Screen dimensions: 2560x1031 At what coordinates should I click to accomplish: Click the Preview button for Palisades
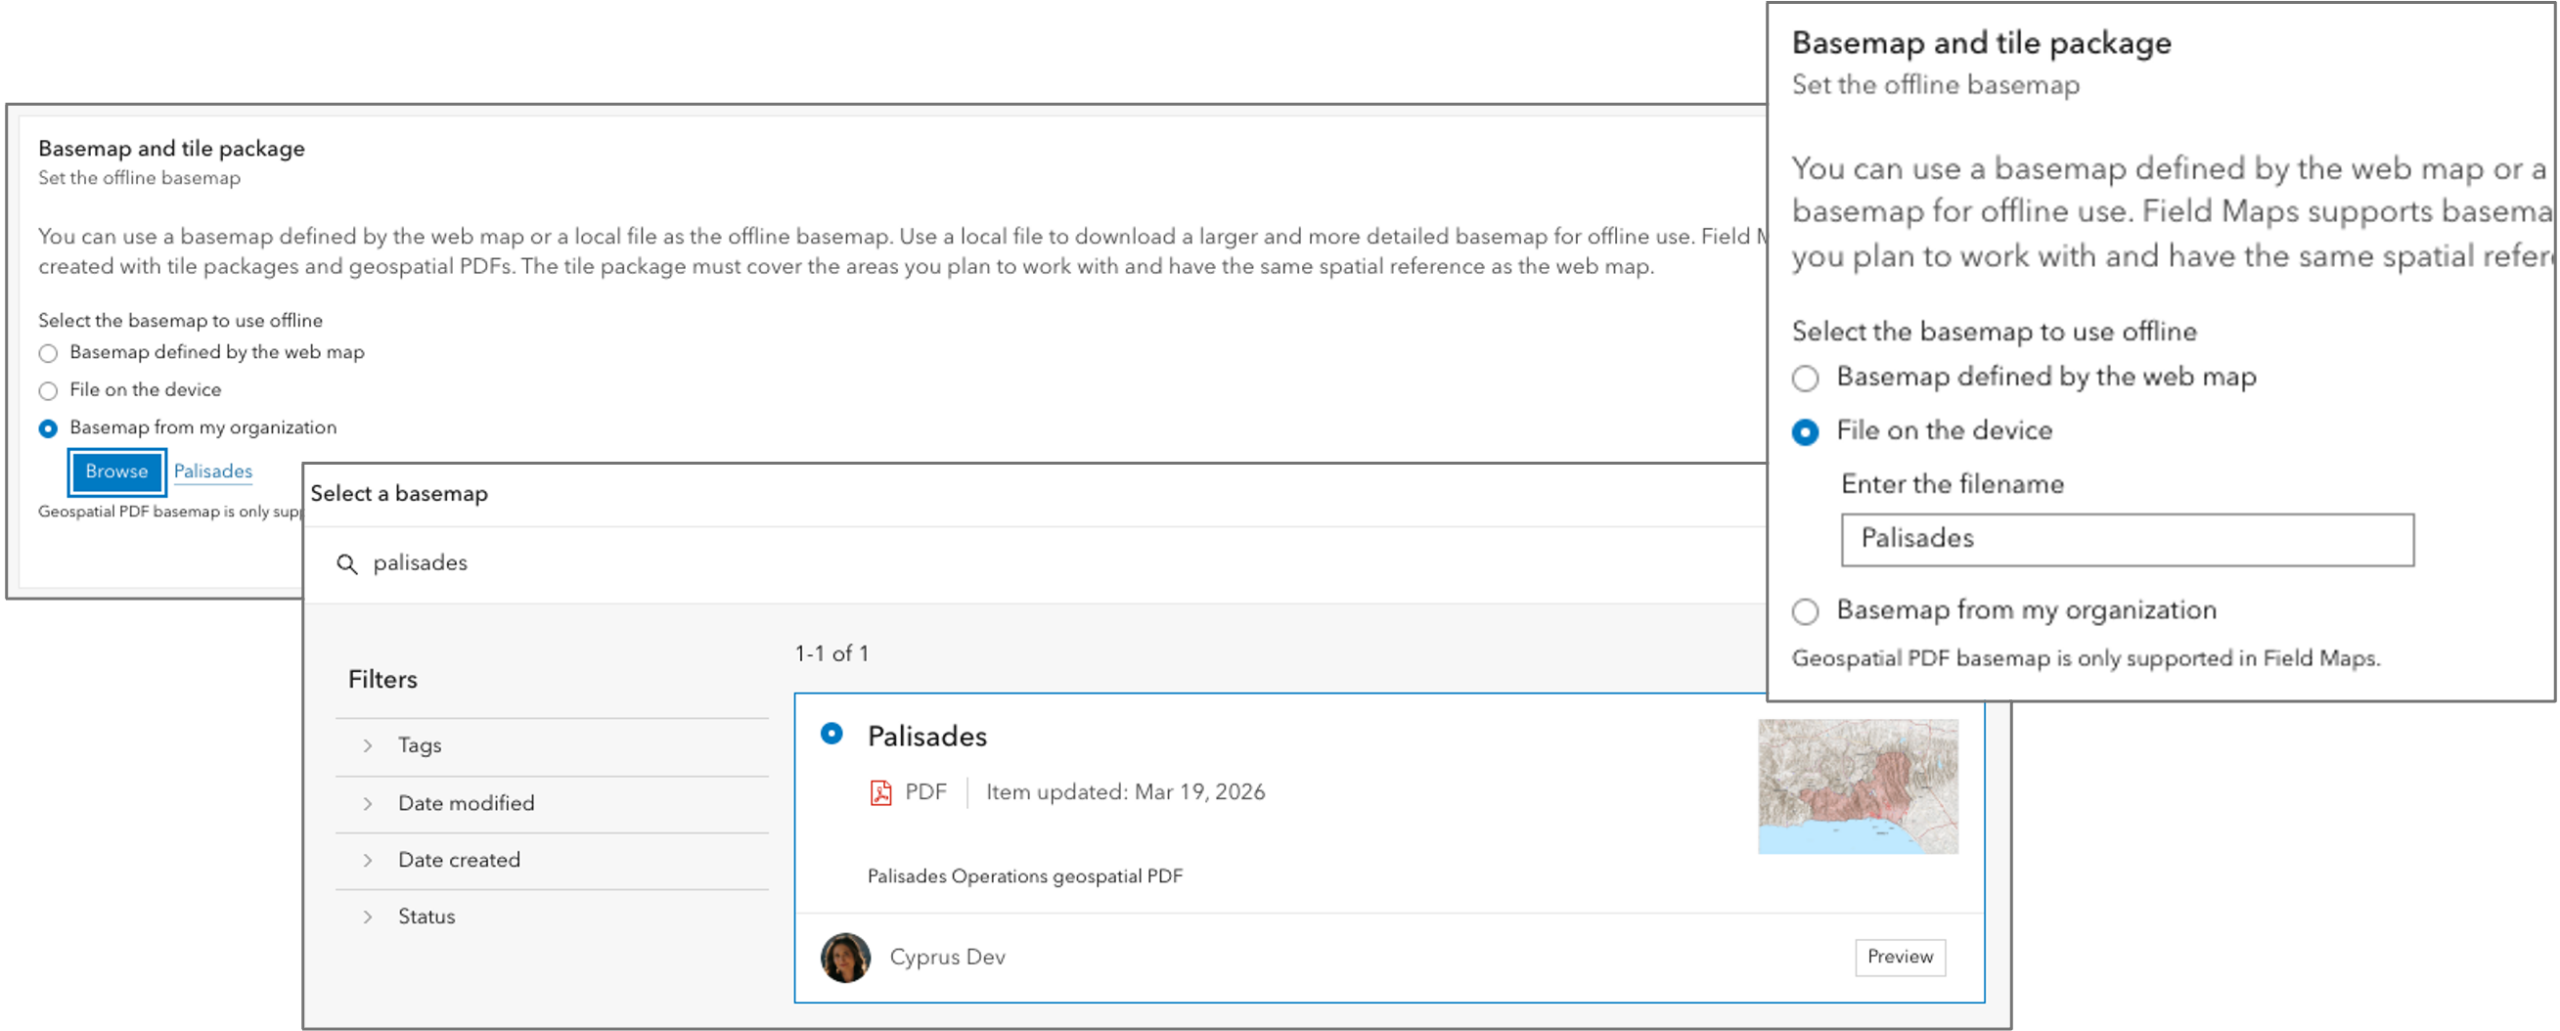point(1898,956)
